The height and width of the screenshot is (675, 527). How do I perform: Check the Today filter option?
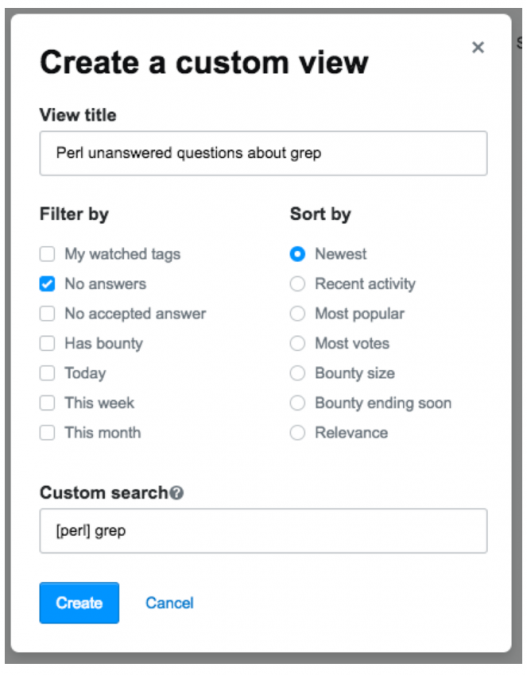click(x=47, y=373)
